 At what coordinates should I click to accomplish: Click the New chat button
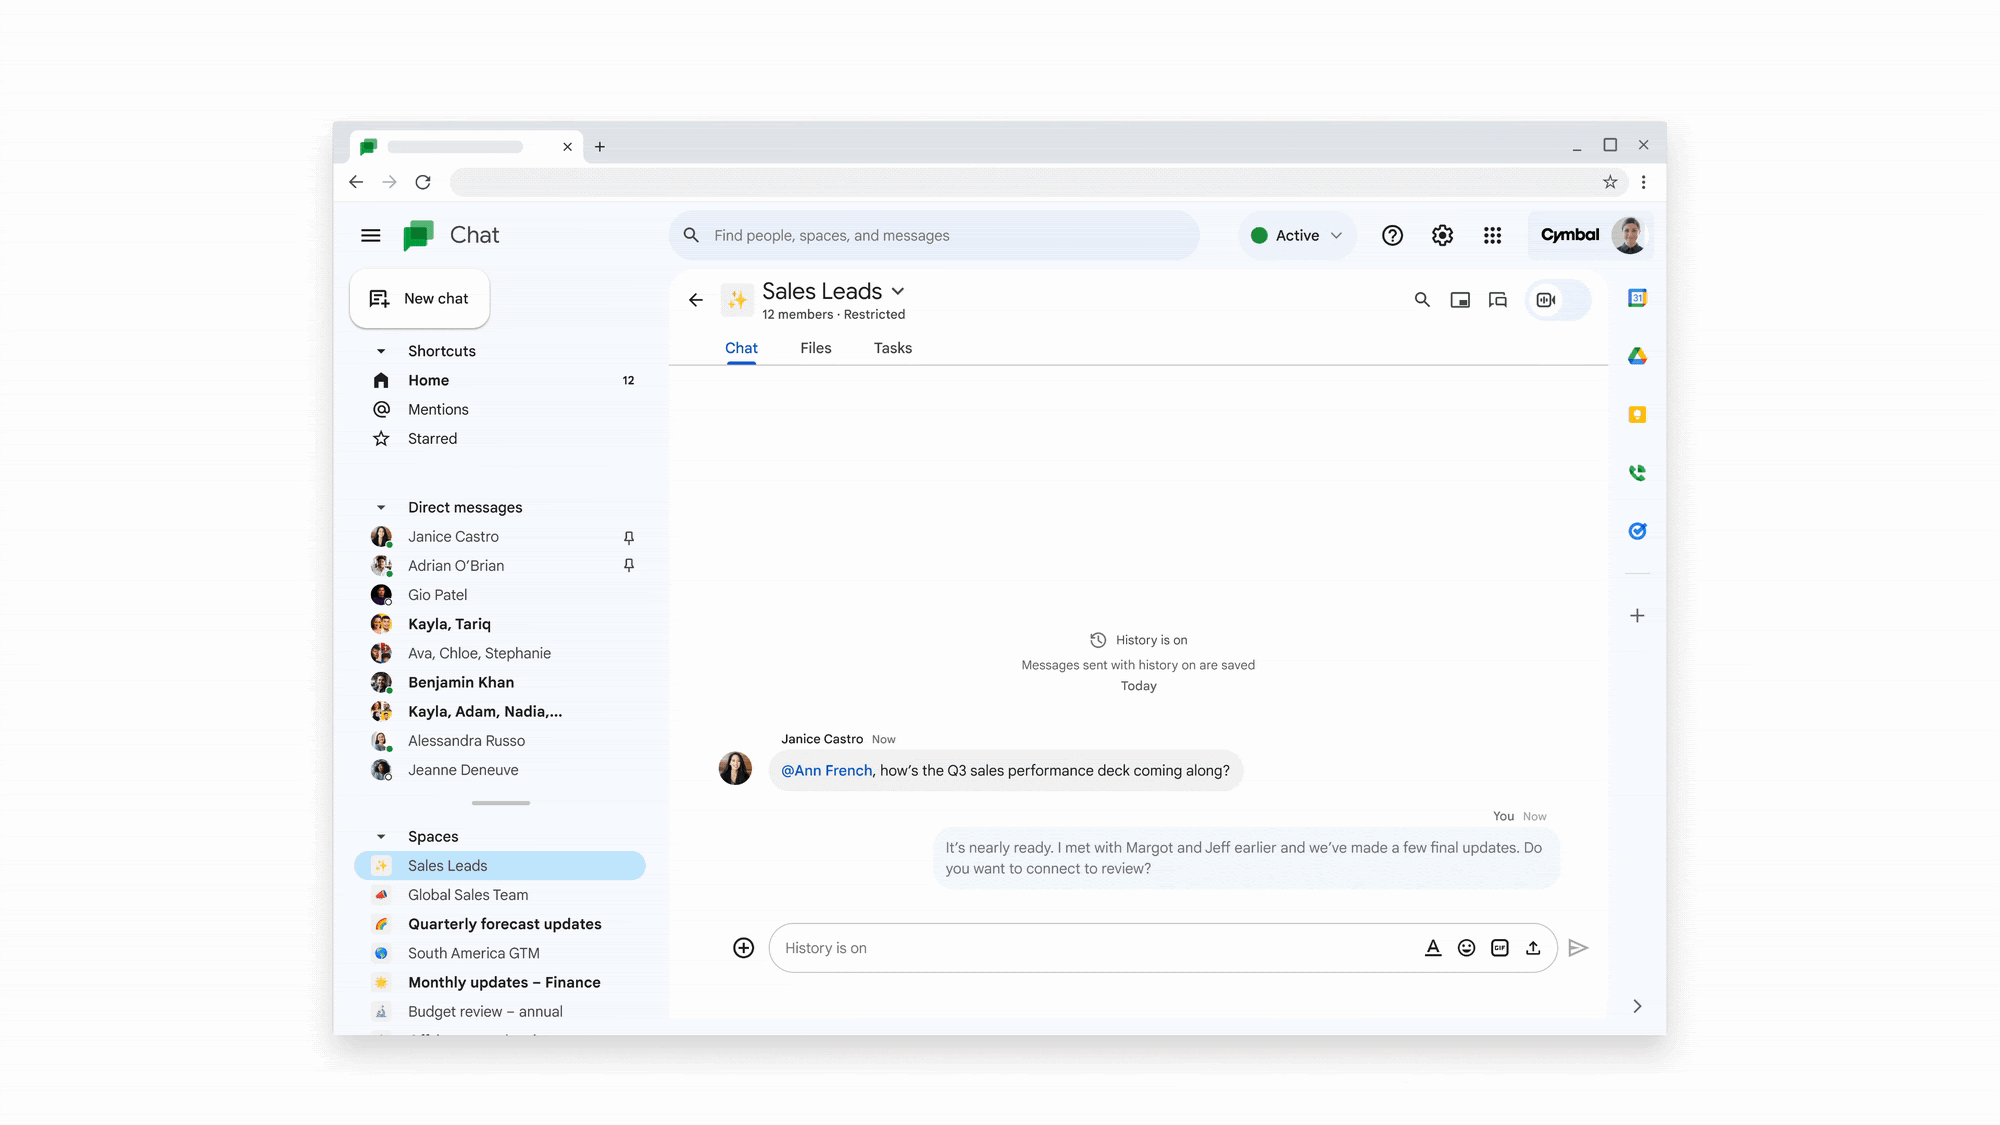click(419, 298)
